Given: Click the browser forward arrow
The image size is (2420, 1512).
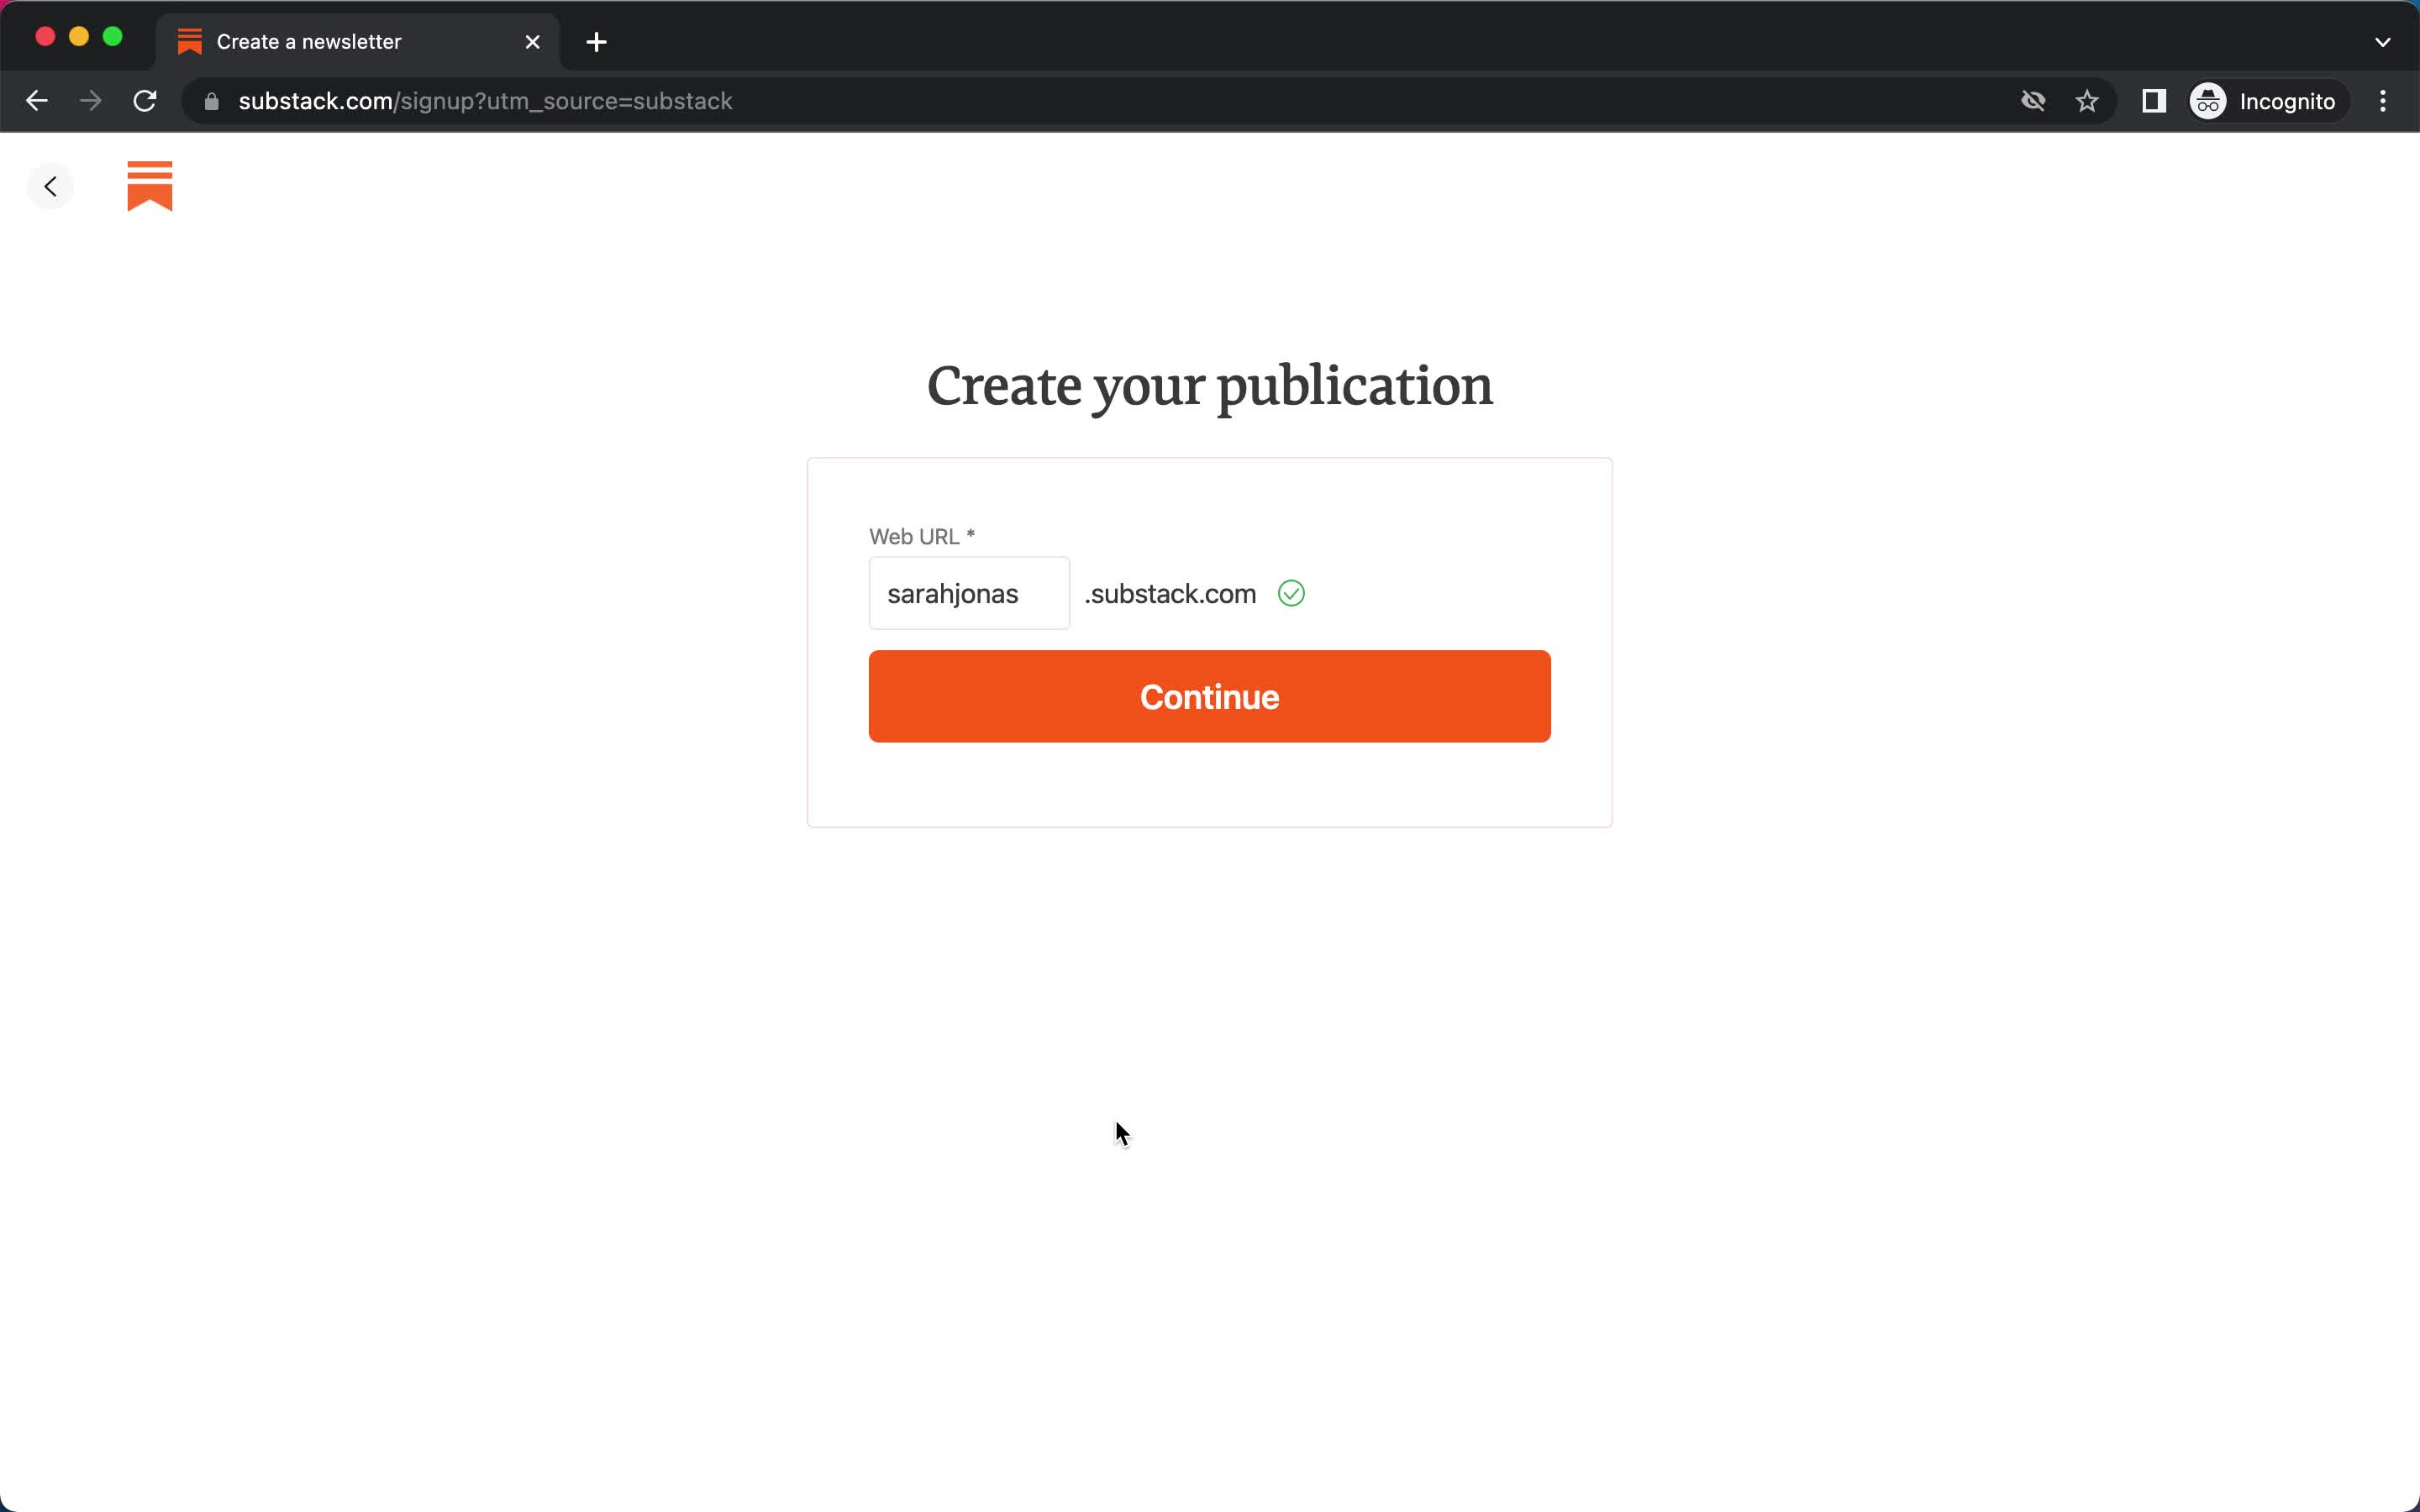Looking at the screenshot, I should pyautogui.click(x=91, y=101).
